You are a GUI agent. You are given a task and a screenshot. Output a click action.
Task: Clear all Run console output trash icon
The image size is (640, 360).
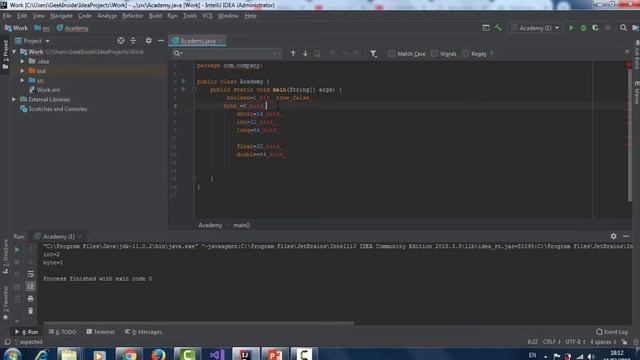click(x=30, y=311)
